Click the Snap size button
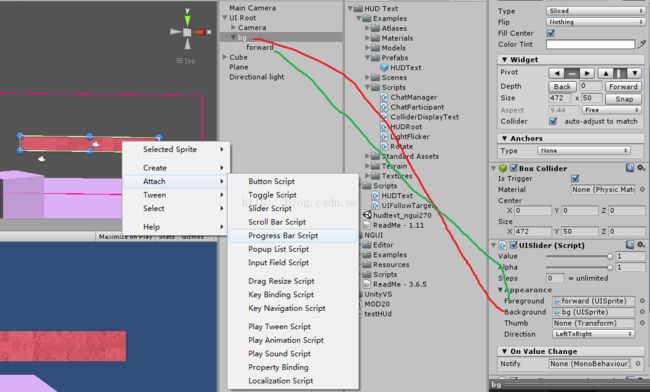Image resolution: width=650 pixels, height=392 pixels. click(623, 99)
